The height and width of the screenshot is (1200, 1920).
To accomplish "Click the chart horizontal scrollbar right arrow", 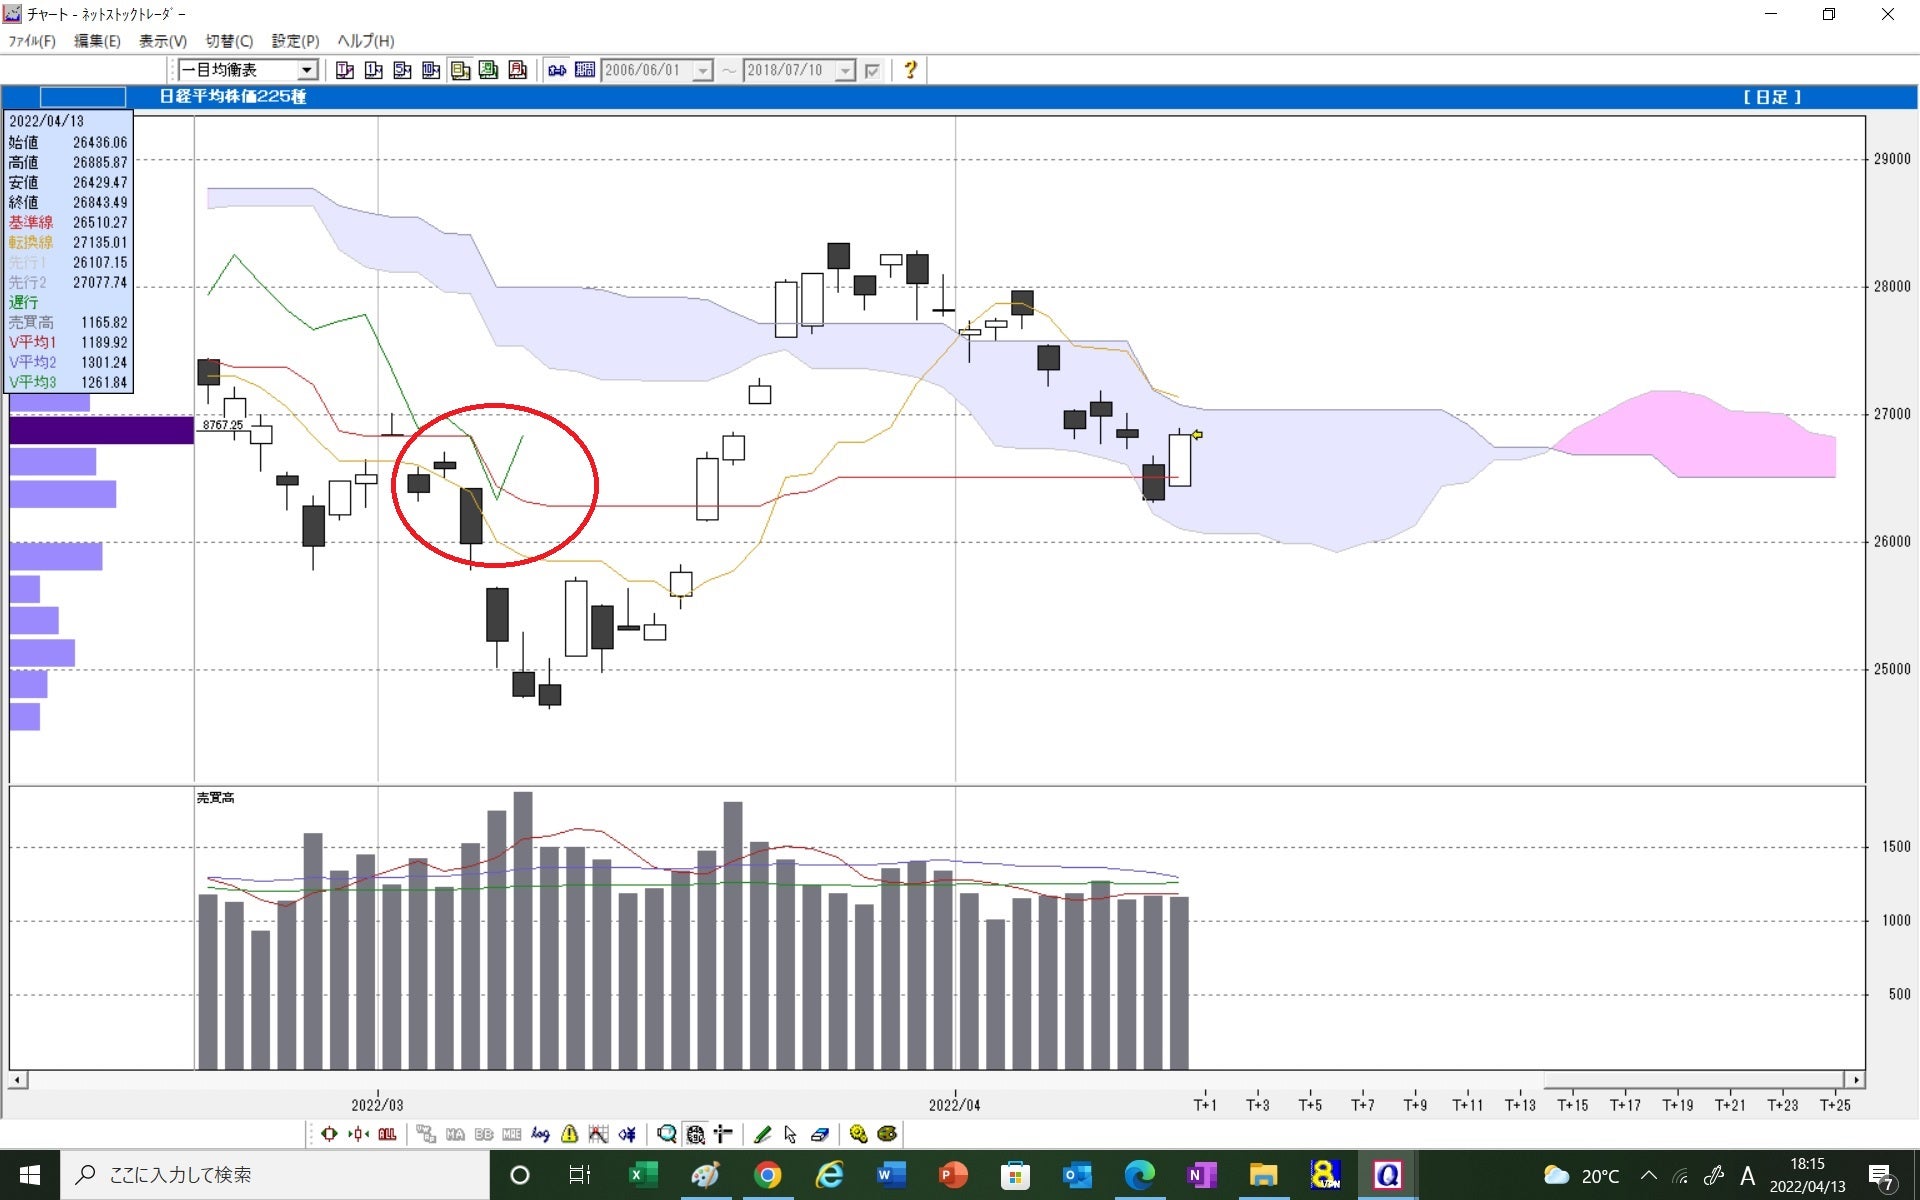I will coord(1855,1080).
